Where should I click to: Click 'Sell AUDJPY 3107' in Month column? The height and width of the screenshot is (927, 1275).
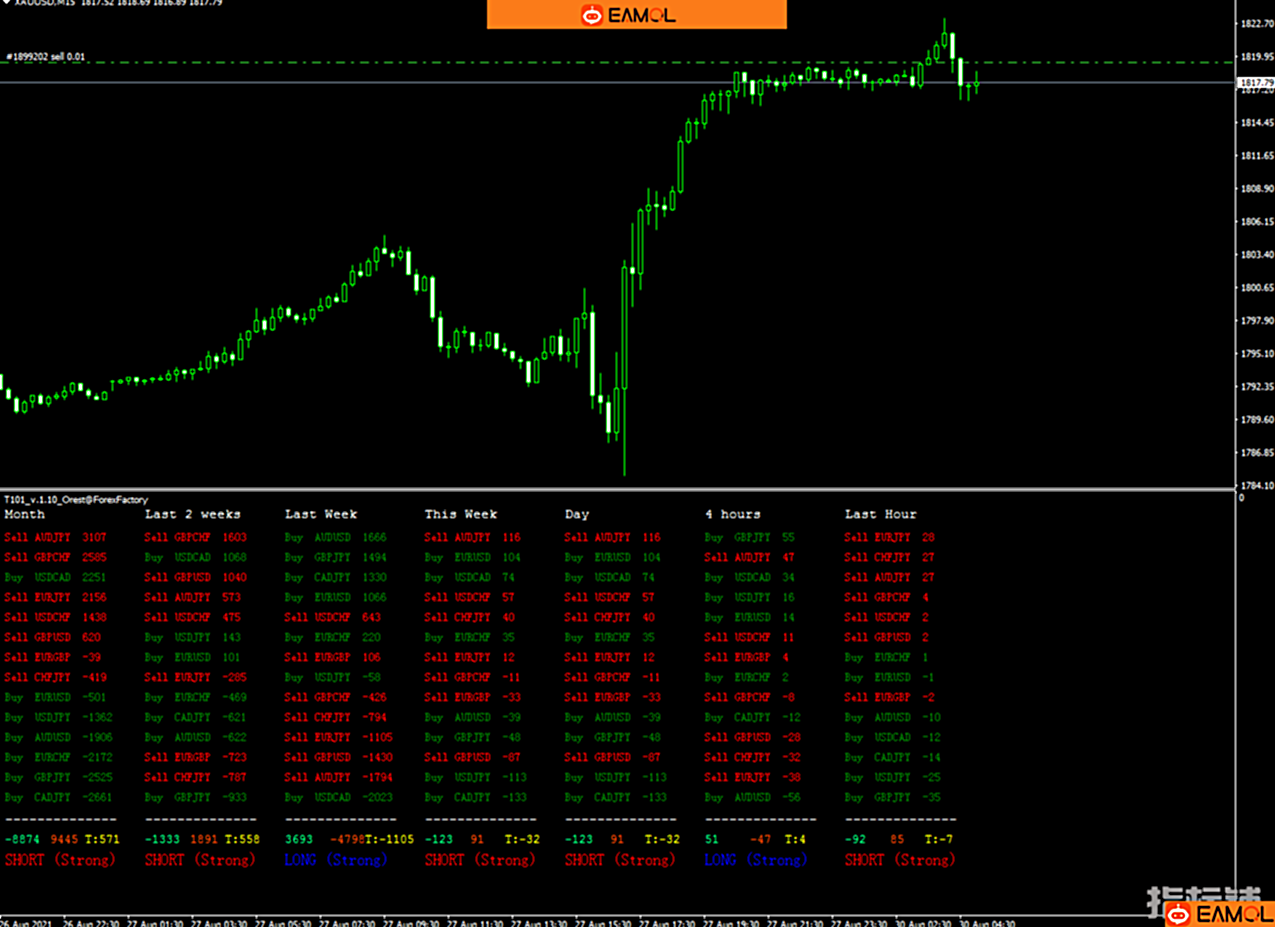coord(56,537)
